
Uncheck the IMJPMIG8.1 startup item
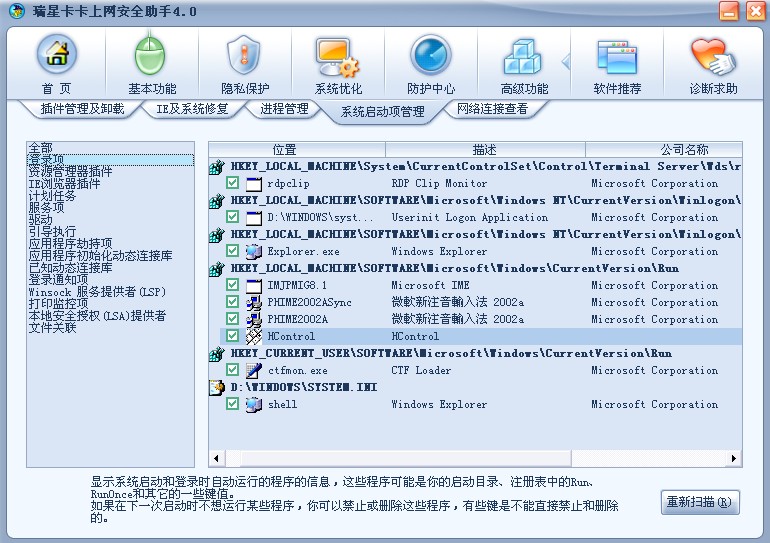233,285
